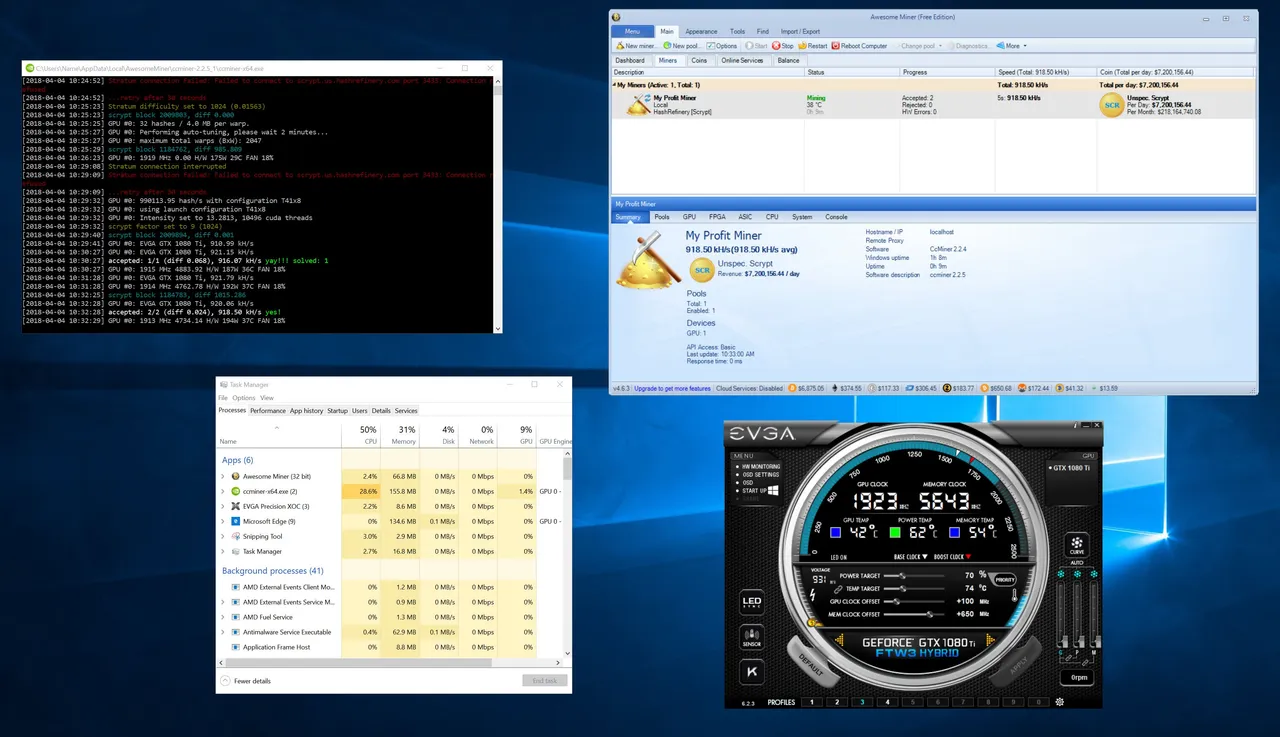Click the SCR coin icon in miner row
1280x737 pixels.
click(x=1111, y=104)
